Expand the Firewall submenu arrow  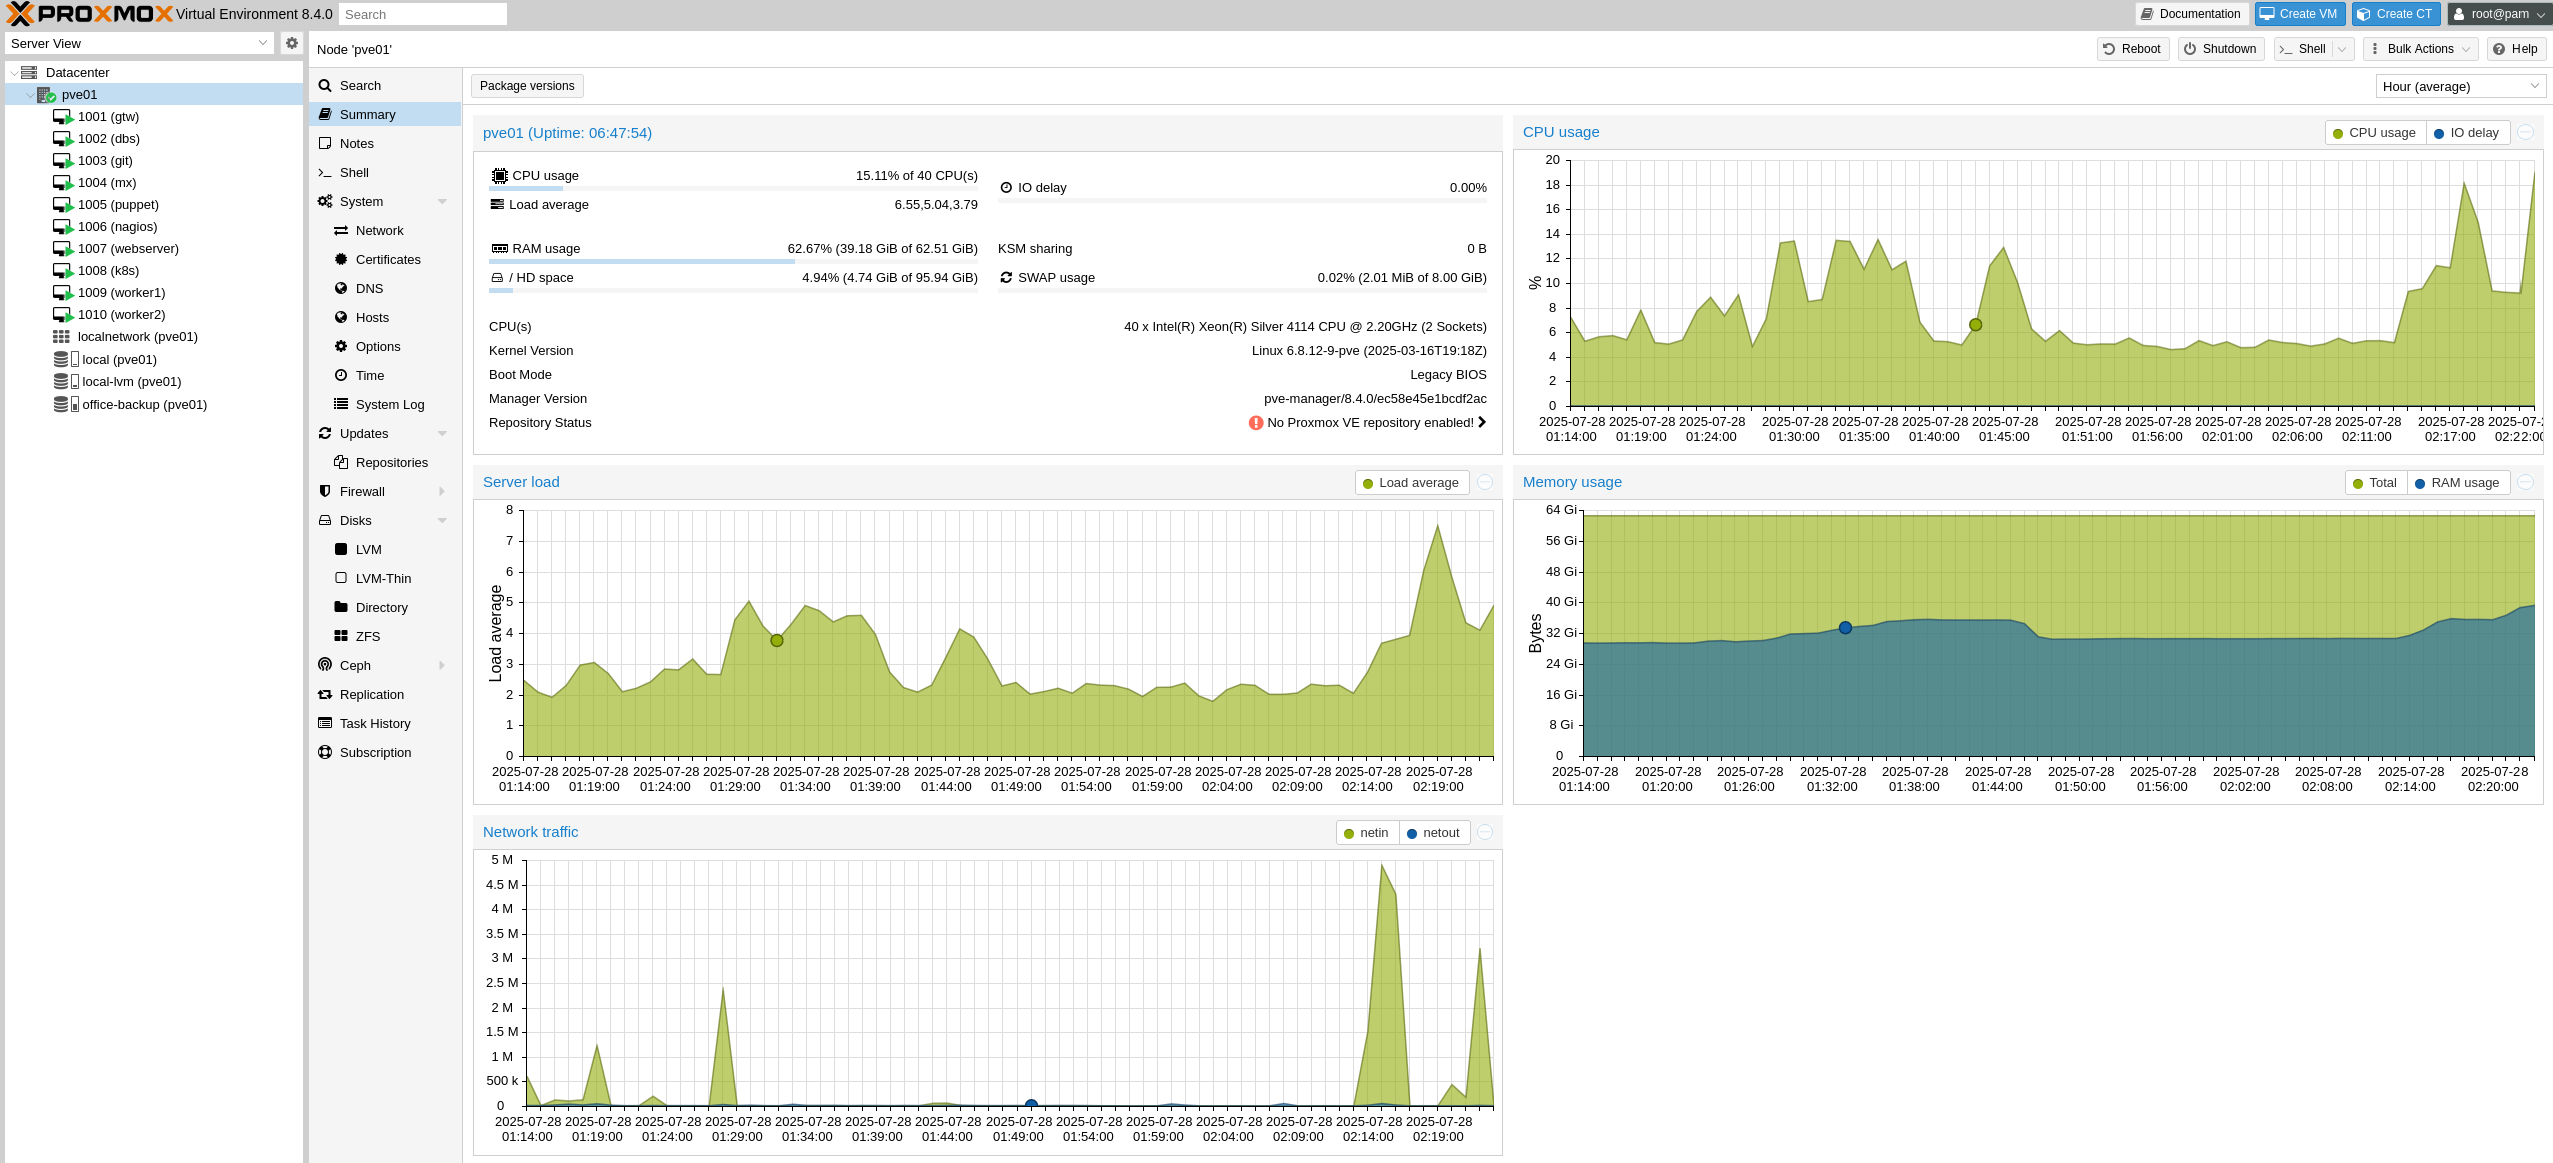point(442,492)
